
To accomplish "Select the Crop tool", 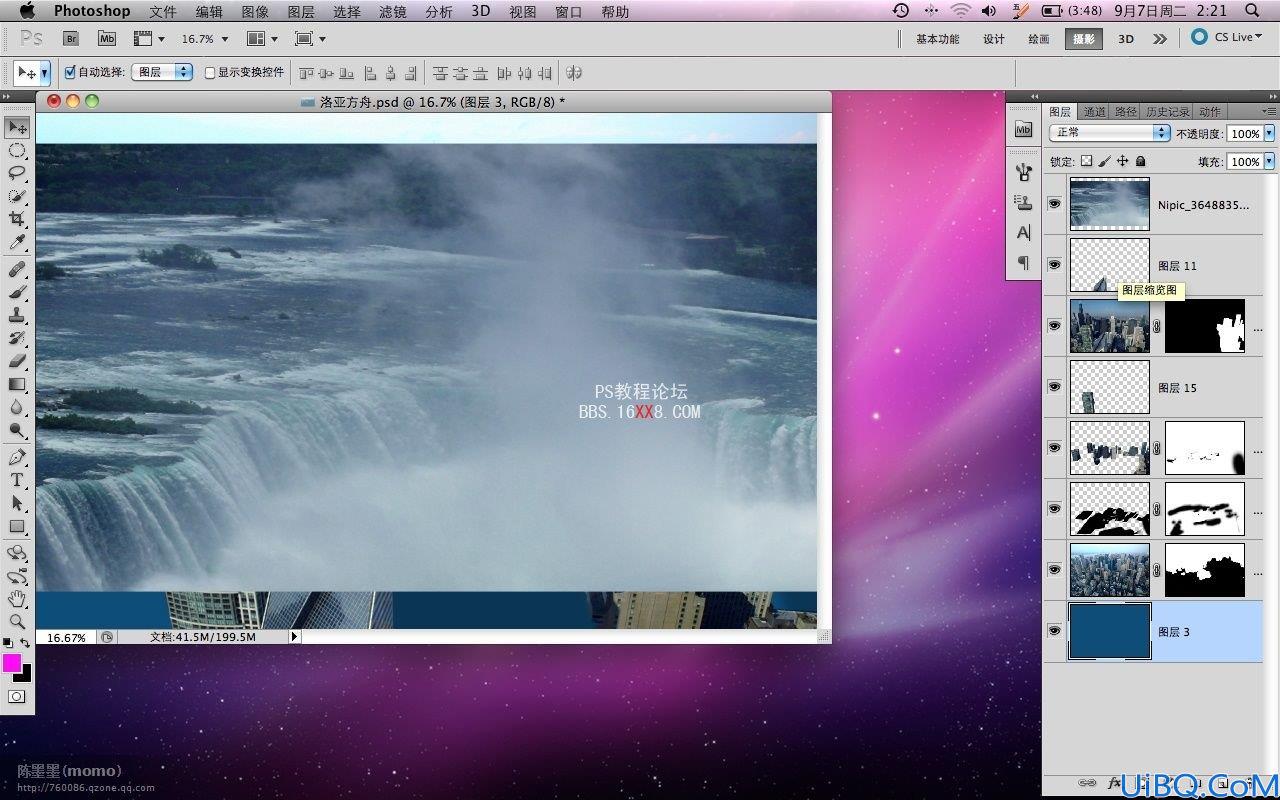I will pyautogui.click(x=17, y=219).
